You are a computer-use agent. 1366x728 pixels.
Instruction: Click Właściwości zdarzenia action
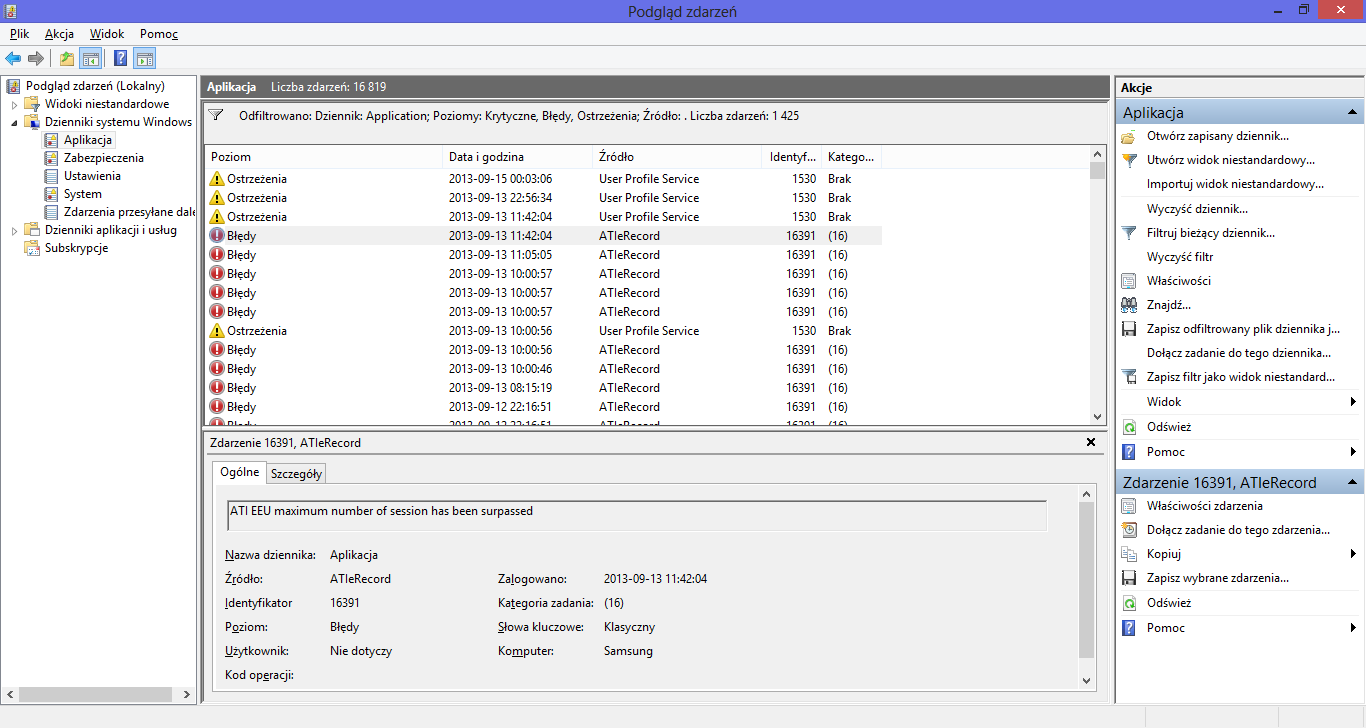1204,506
